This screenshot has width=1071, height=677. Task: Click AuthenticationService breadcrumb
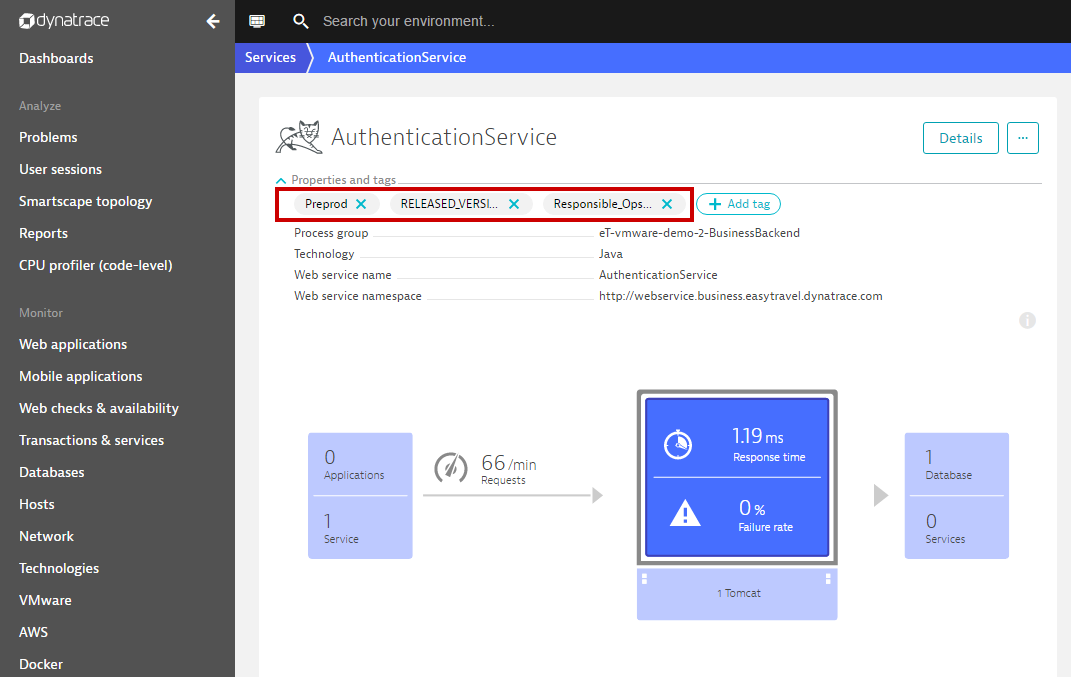coord(397,57)
